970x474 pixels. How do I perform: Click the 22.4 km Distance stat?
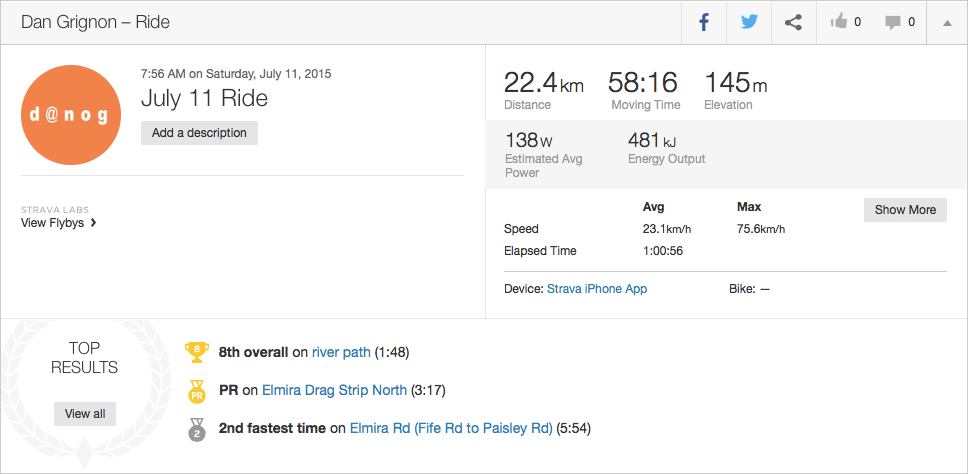pyautogui.click(x=543, y=88)
